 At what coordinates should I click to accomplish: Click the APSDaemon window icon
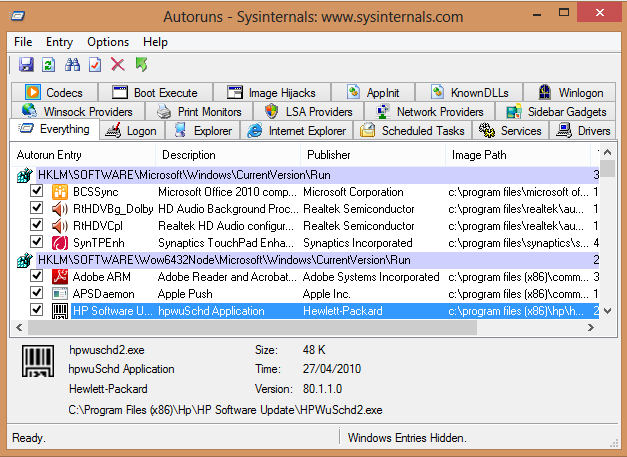point(60,294)
